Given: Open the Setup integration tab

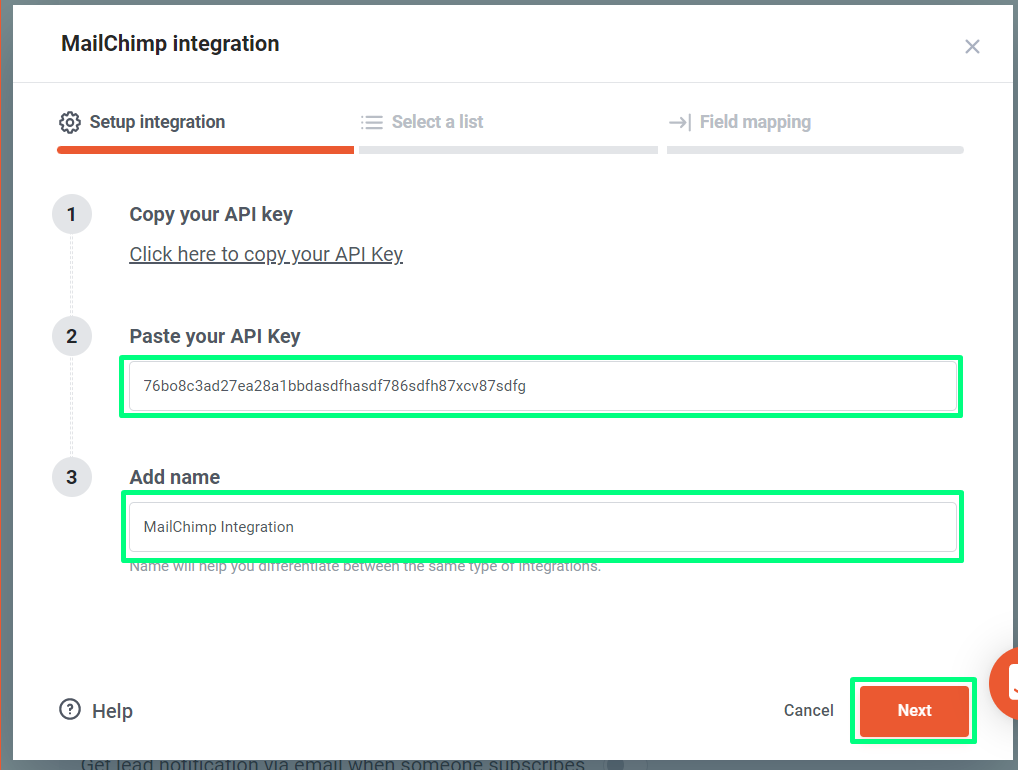Looking at the screenshot, I should (x=142, y=122).
